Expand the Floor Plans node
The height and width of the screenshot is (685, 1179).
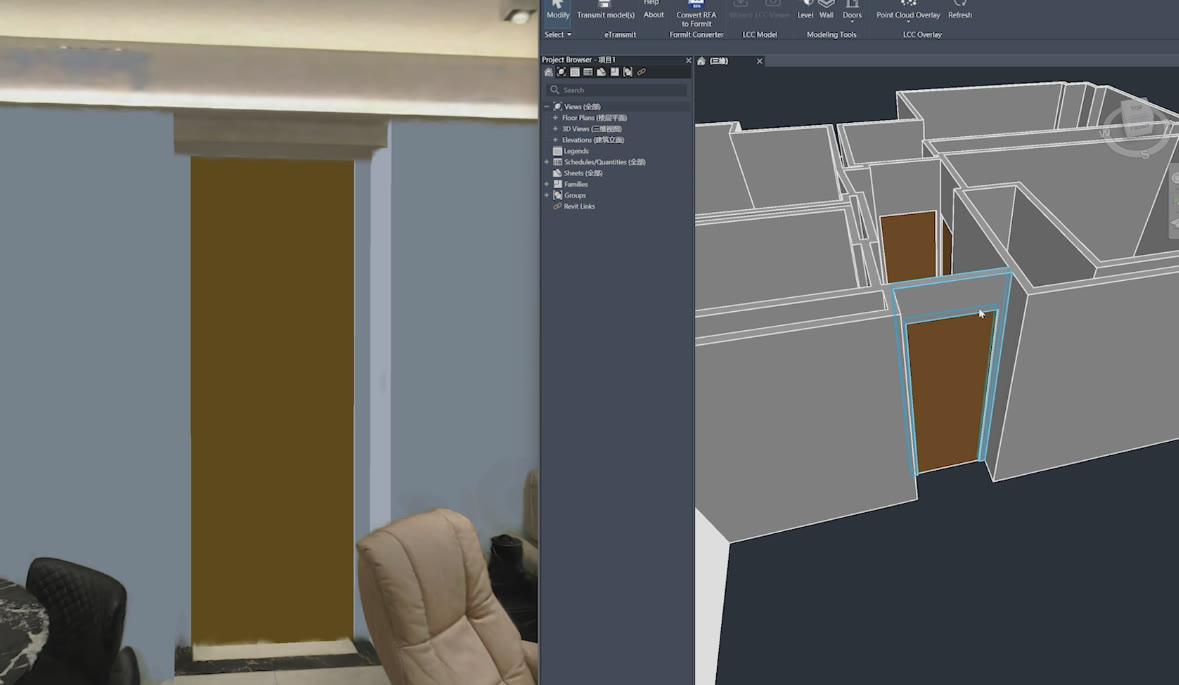point(555,118)
